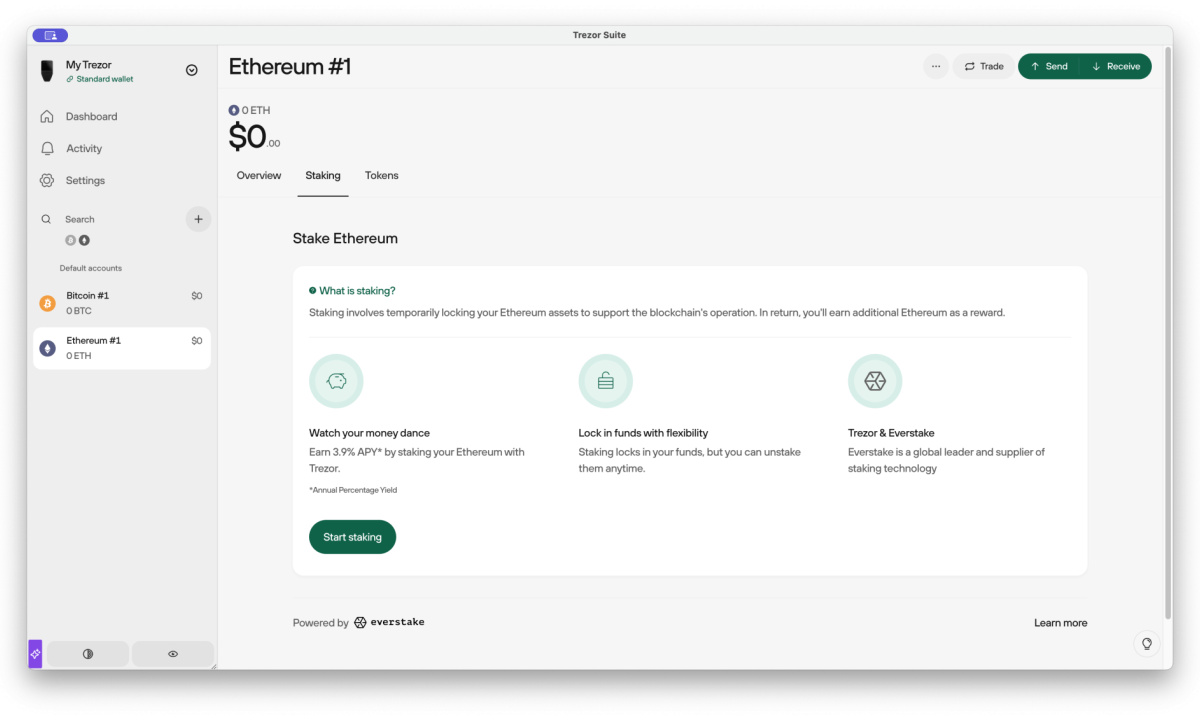Click the purple sparkle icon
This screenshot has height=720, width=1200.
point(35,654)
